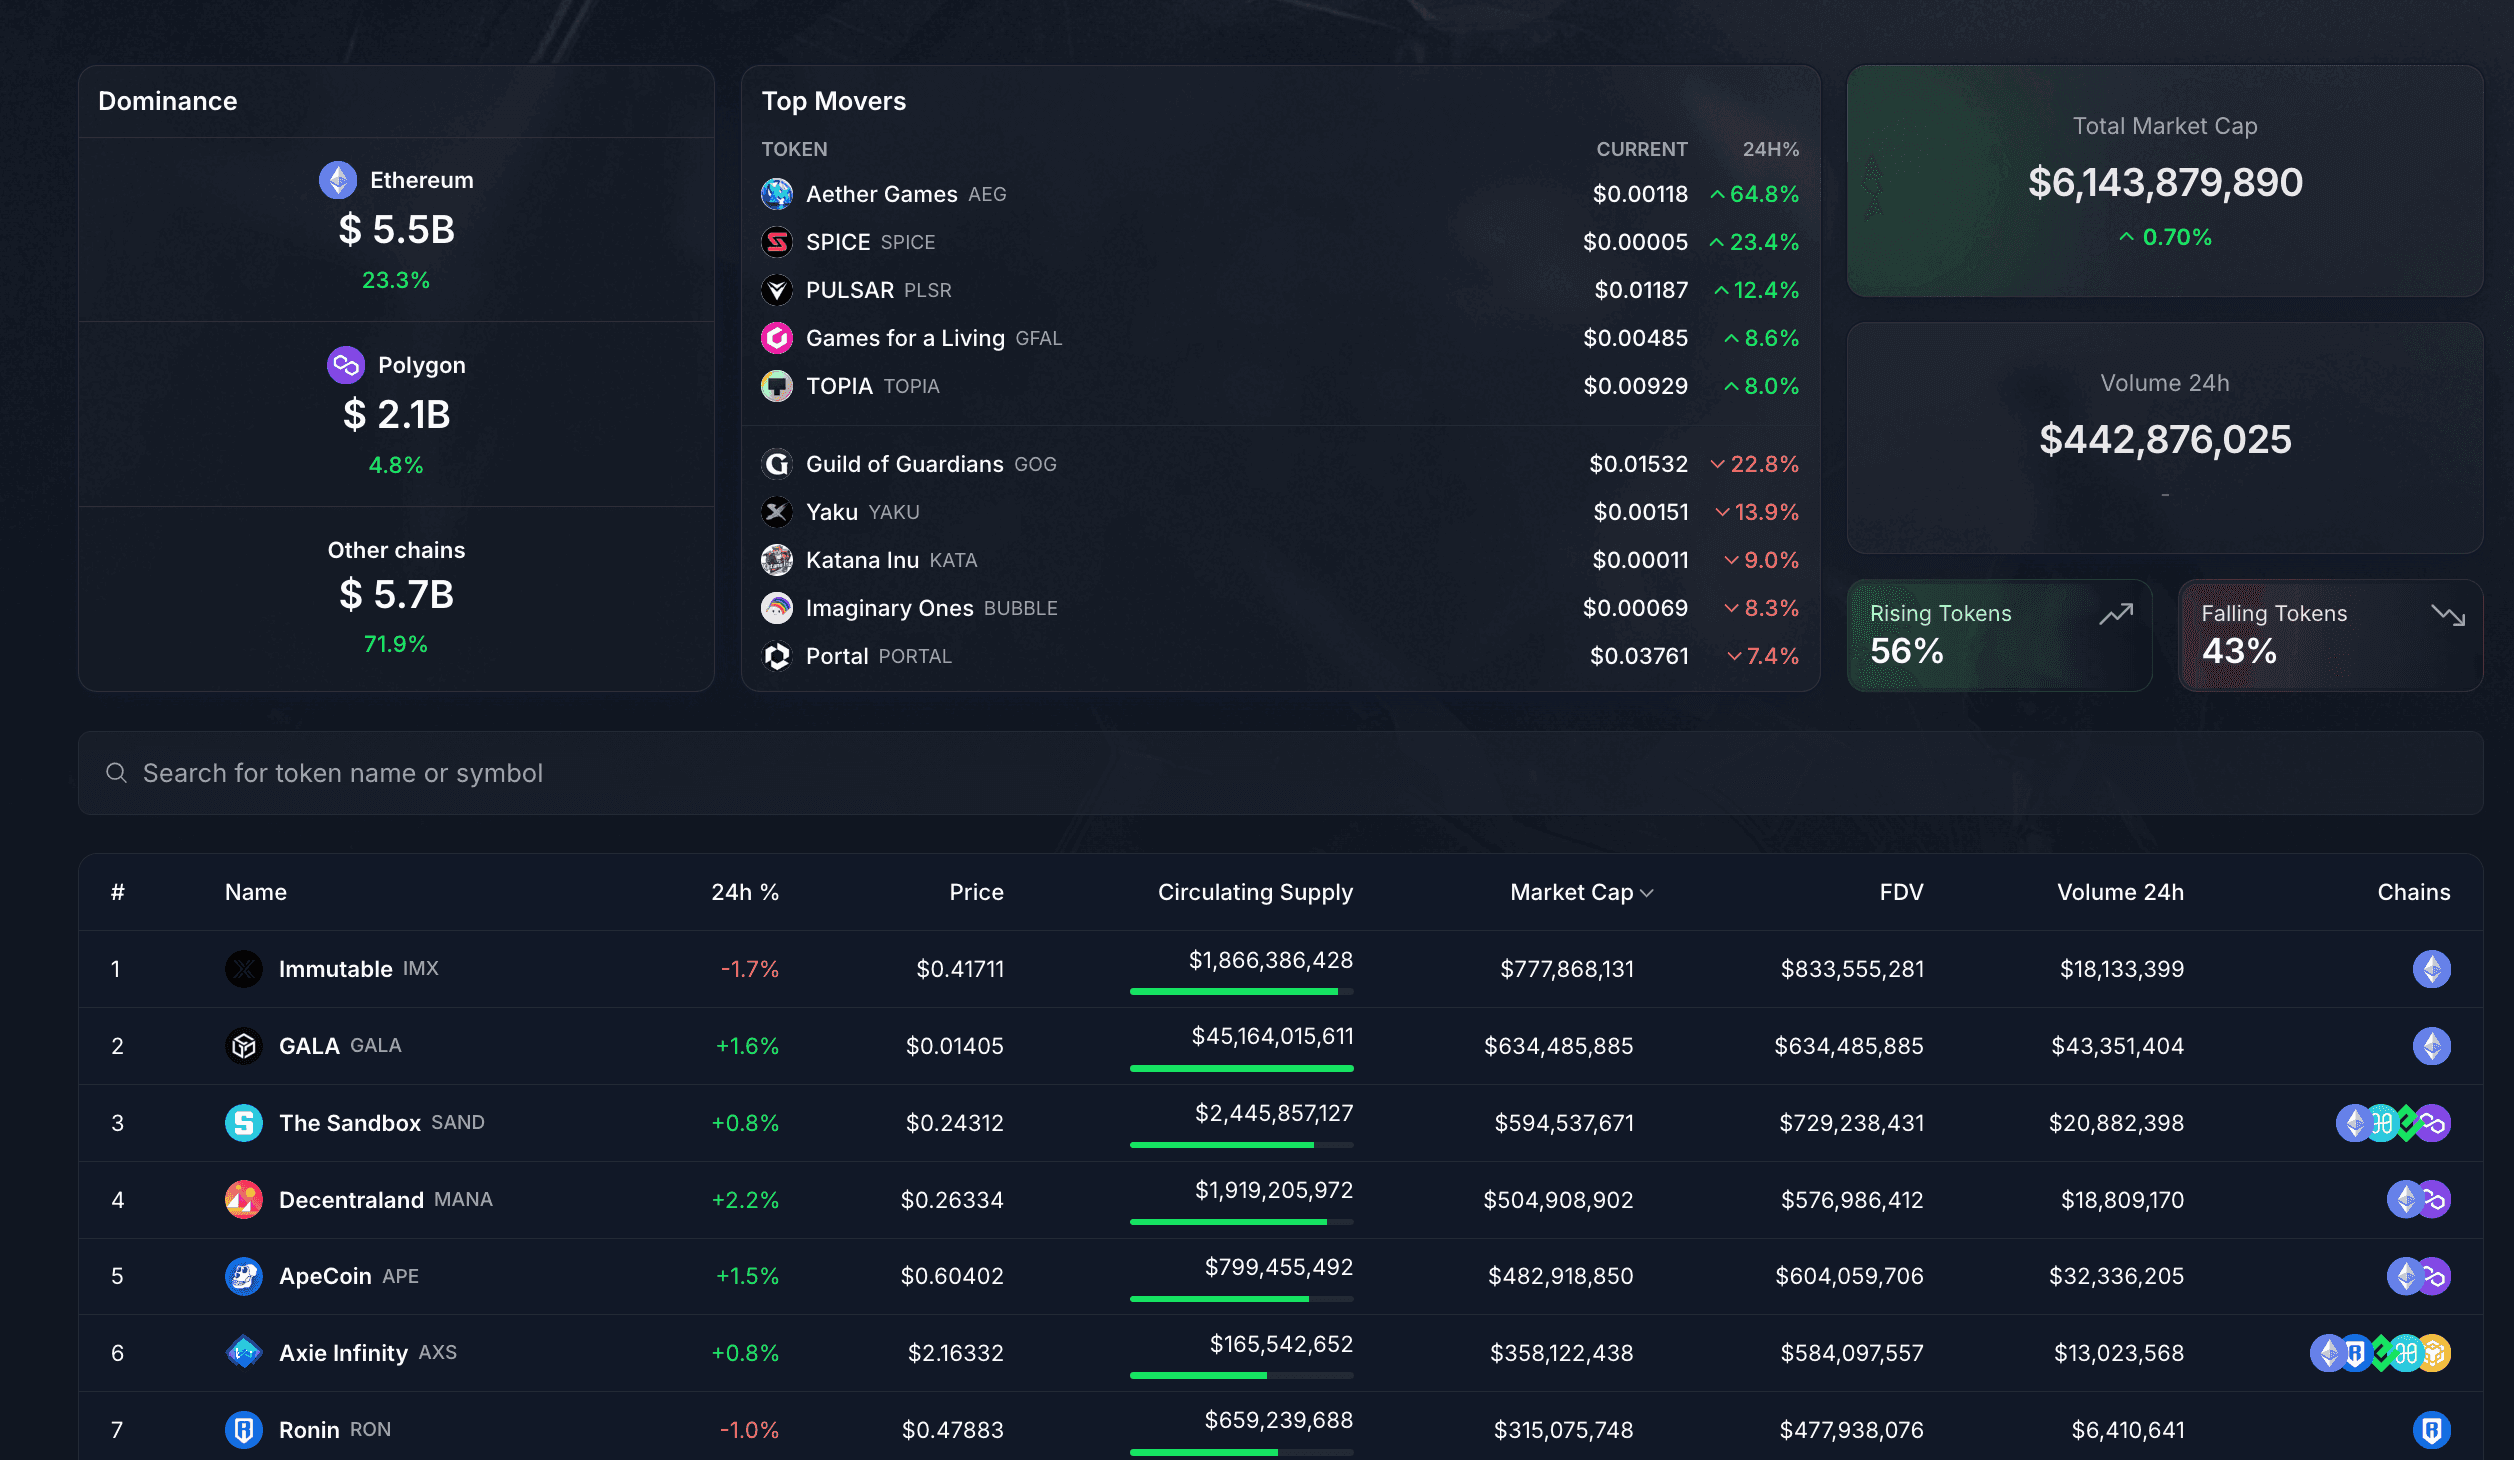This screenshot has height=1460, width=2514.
Task: Click the Yaku token icon
Action: (x=777, y=512)
